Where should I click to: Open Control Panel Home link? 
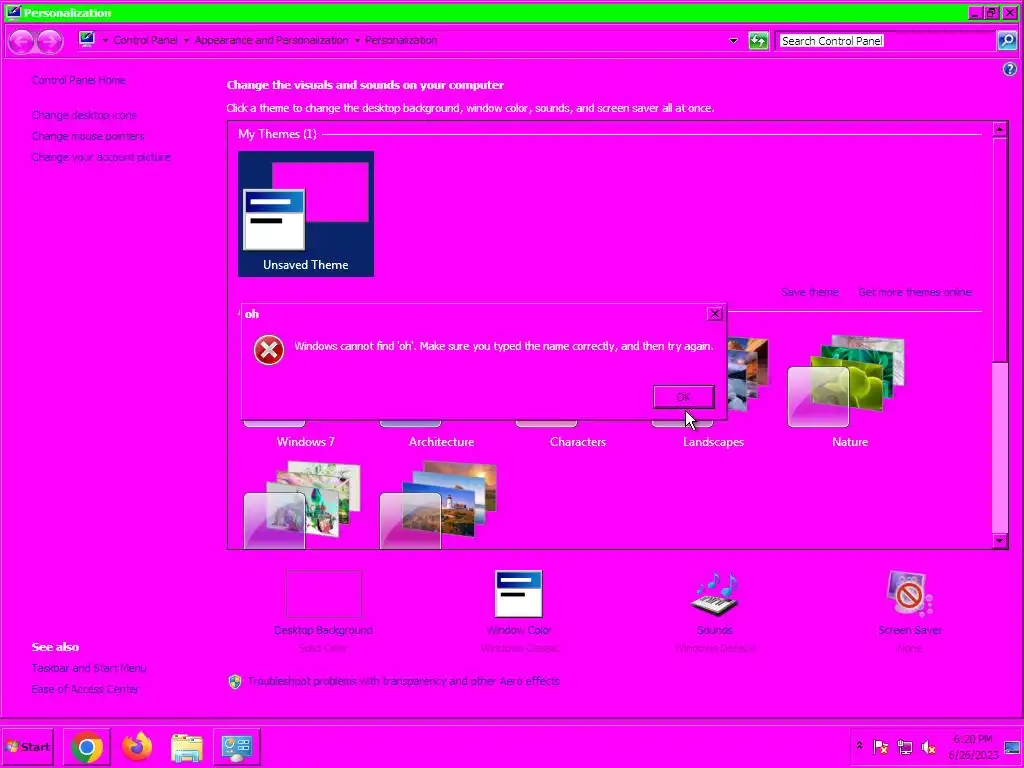(78, 80)
